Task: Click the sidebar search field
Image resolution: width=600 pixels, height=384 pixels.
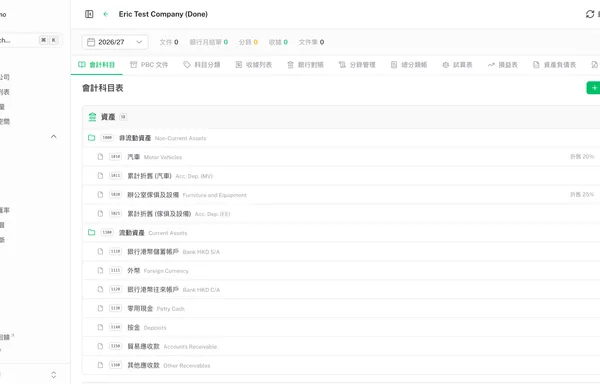Action: pos(30,40)
